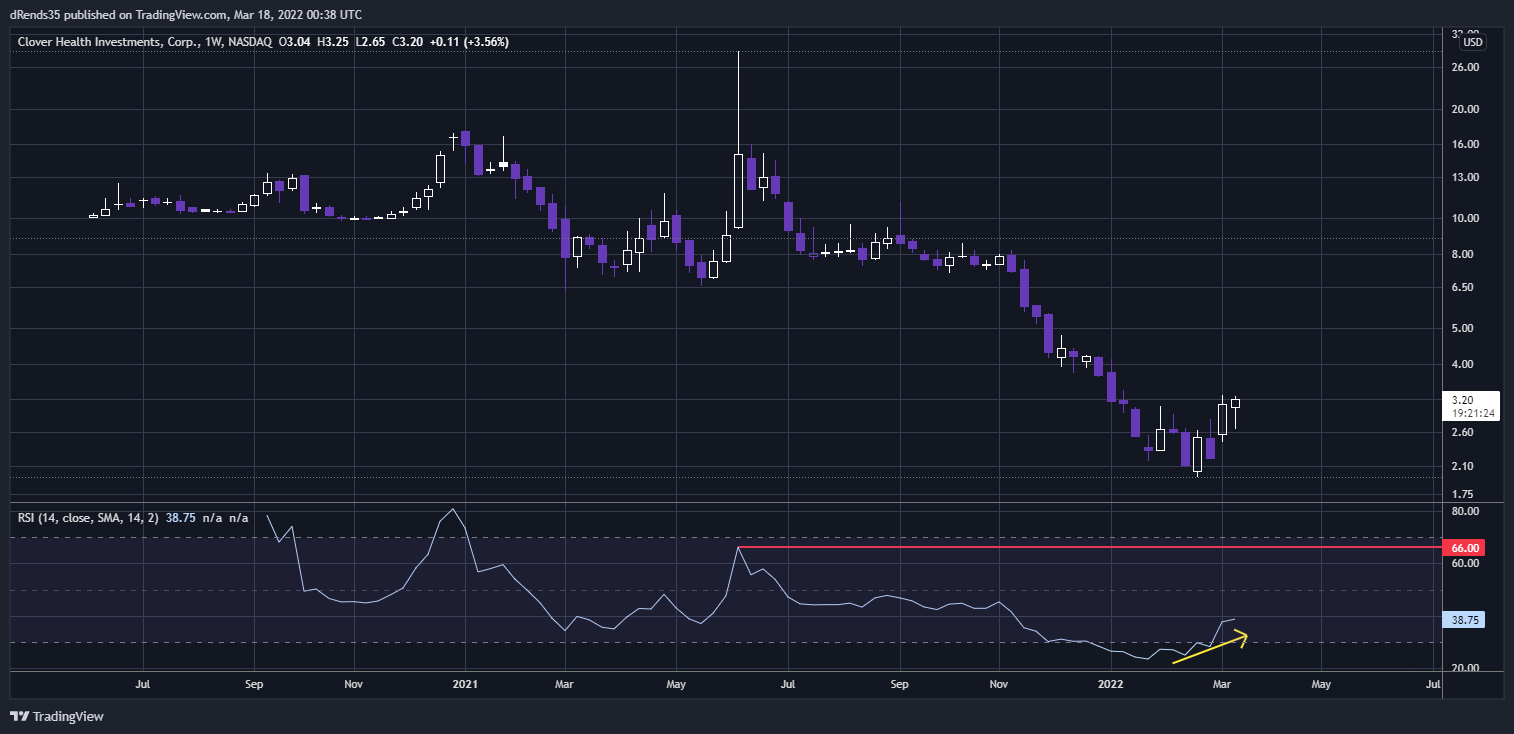Click the 16.00 price axis label

(x=1466, y=144)
